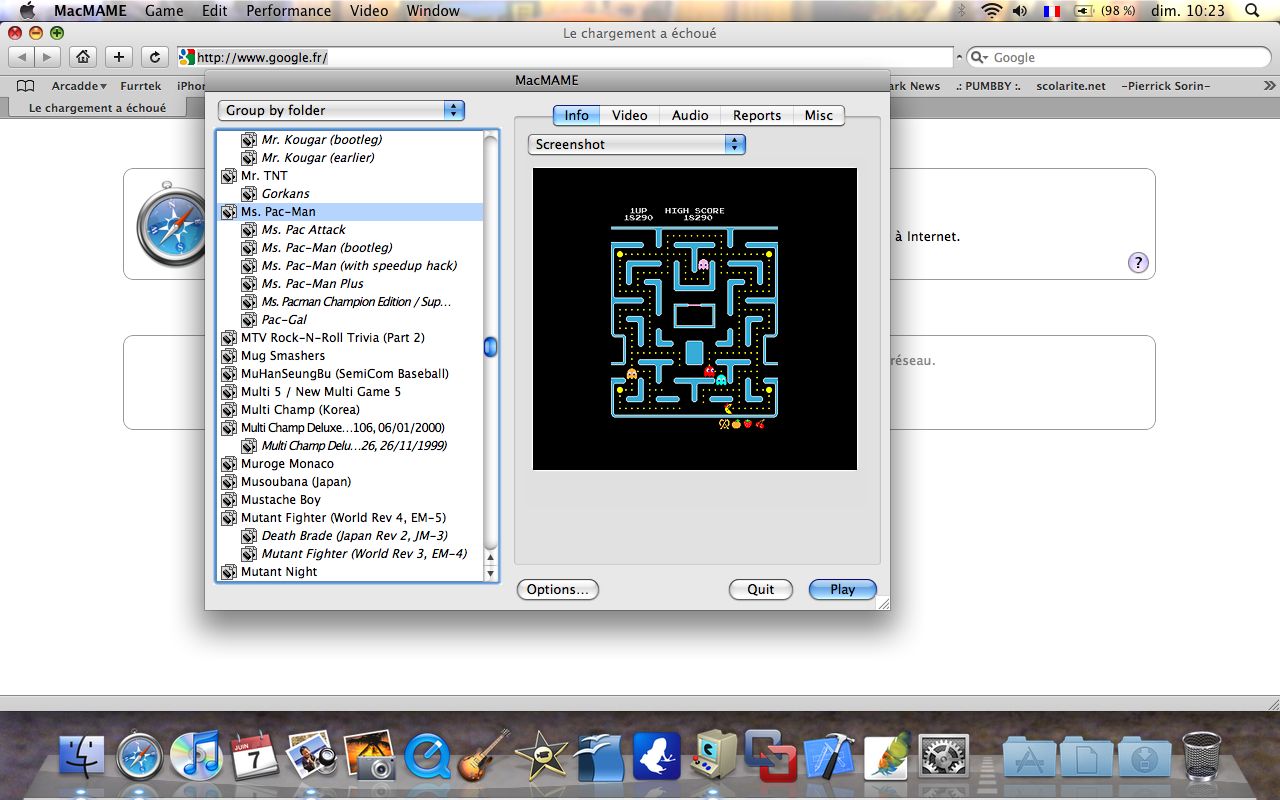Image resolution: width=1280 pixels, height=800 pixels.
Task: Select the Info tab
Action: coord(576,115)
